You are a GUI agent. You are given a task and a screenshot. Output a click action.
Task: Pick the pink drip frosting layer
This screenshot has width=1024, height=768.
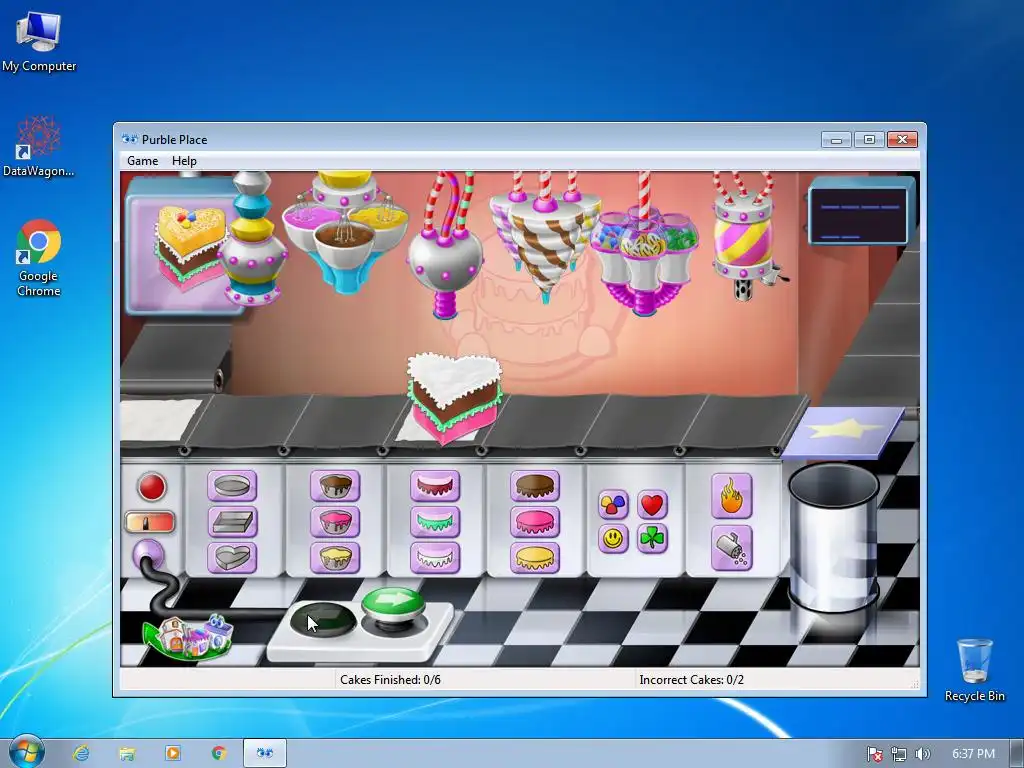click(x=435, y=486)
